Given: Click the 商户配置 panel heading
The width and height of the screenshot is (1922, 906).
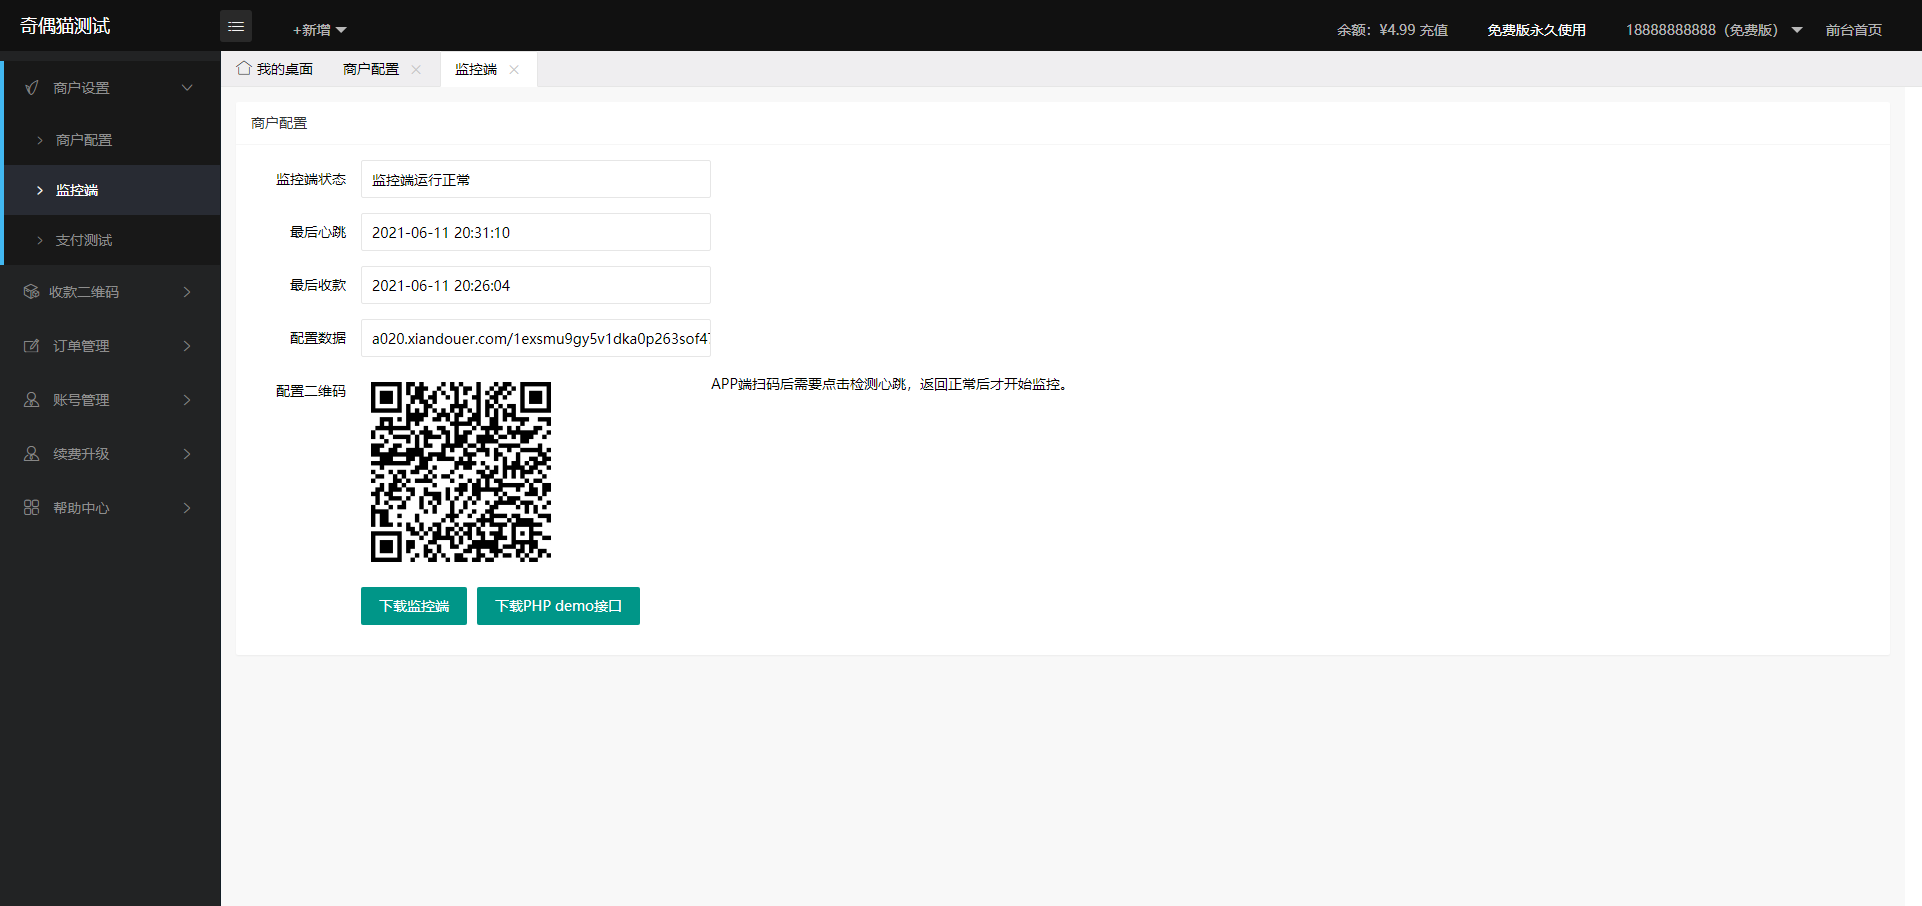Looking at the screenshot, I should pos(279,123).
